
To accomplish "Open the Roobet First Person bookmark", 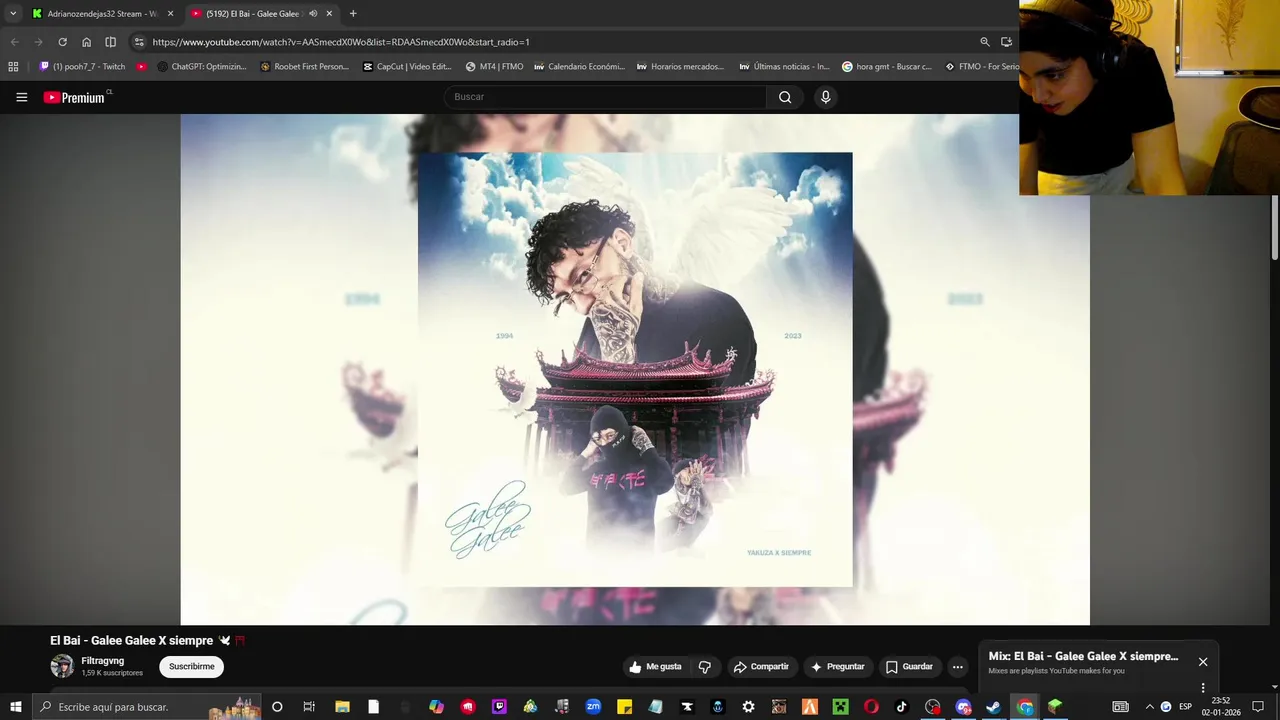I will [305, 67].
